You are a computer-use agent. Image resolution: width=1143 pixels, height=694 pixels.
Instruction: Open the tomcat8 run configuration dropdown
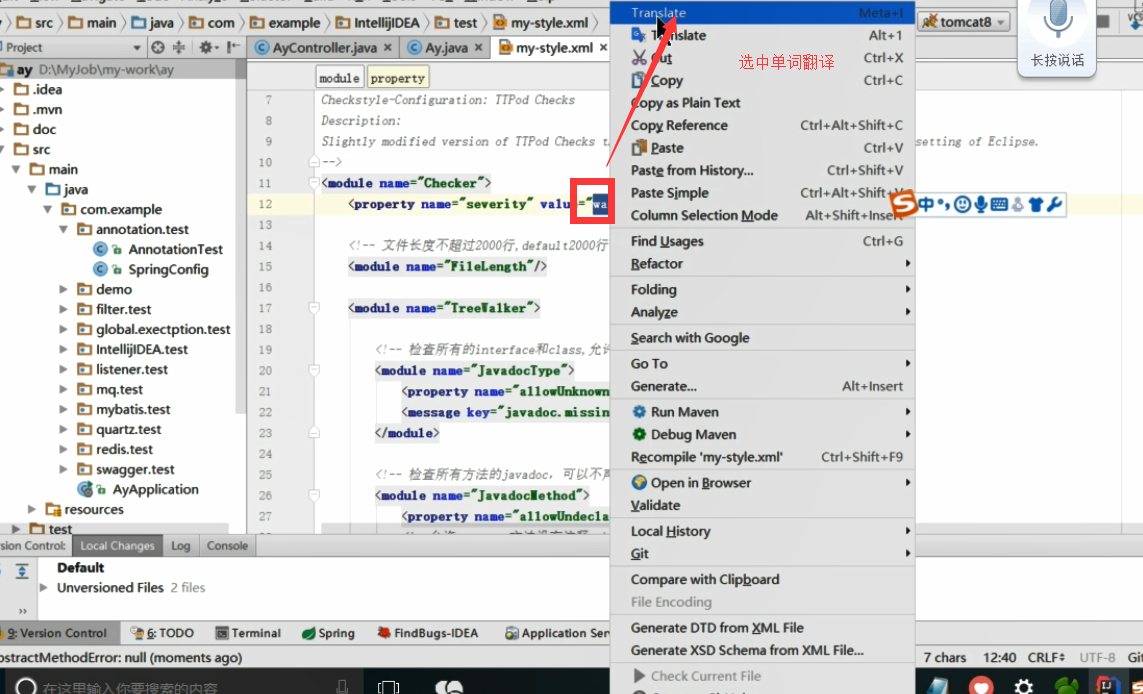tap(964, 22)
